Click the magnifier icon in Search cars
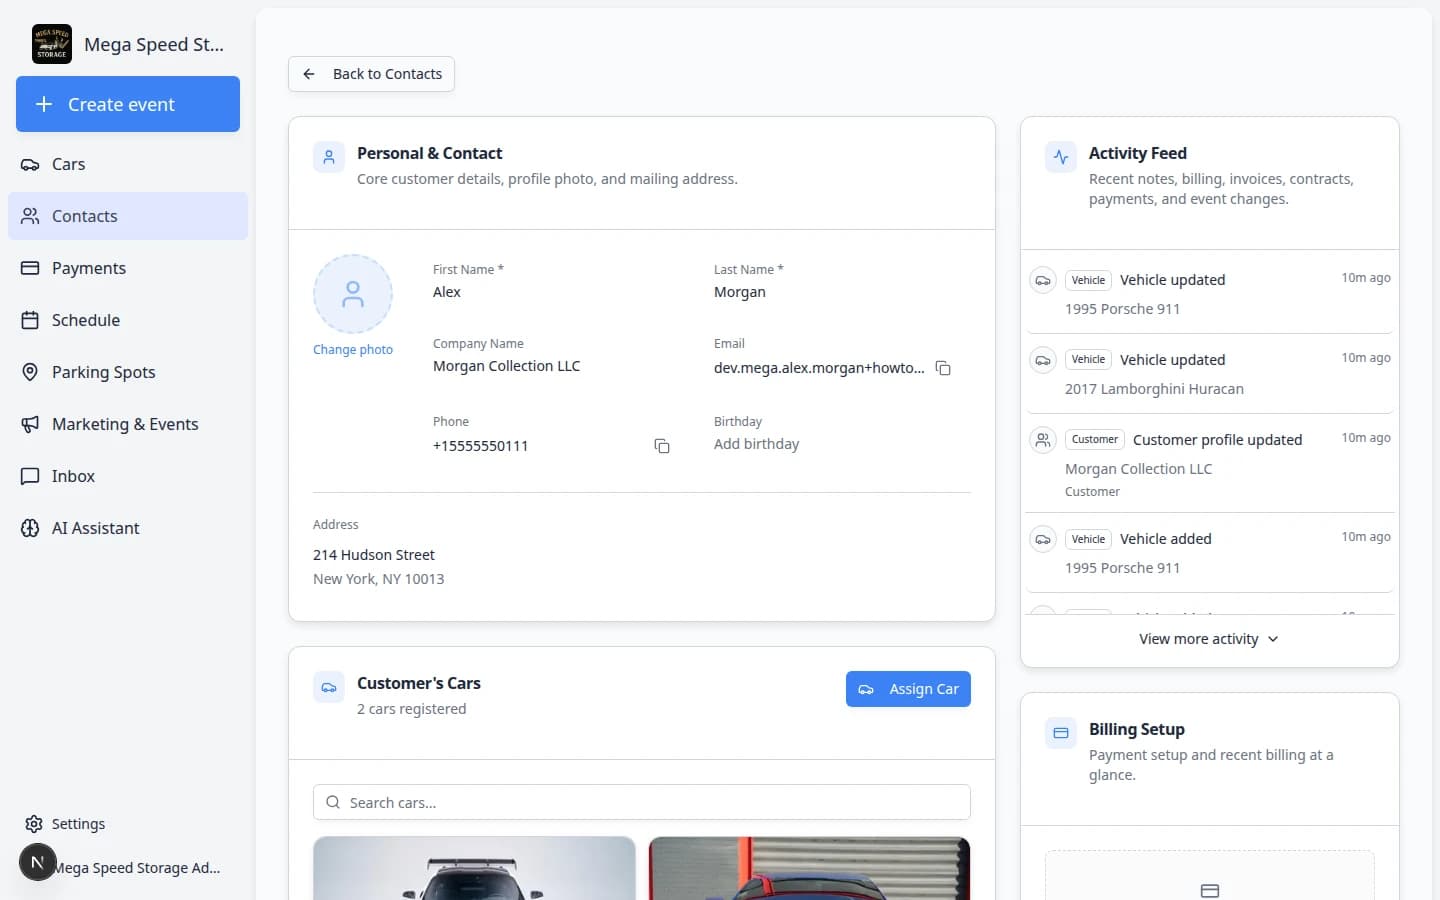The image size is (1440, 900). pyautogui.click(x=333, y=802)
